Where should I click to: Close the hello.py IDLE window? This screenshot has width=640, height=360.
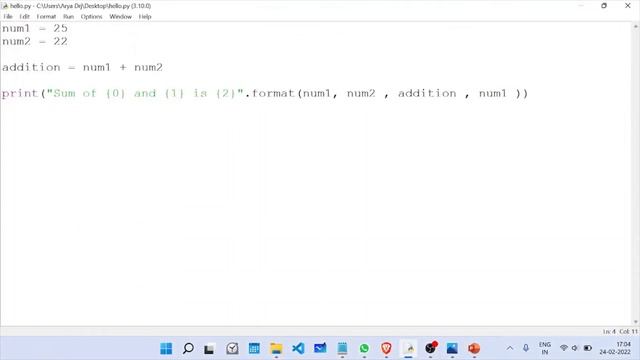[x=628, y=6]
